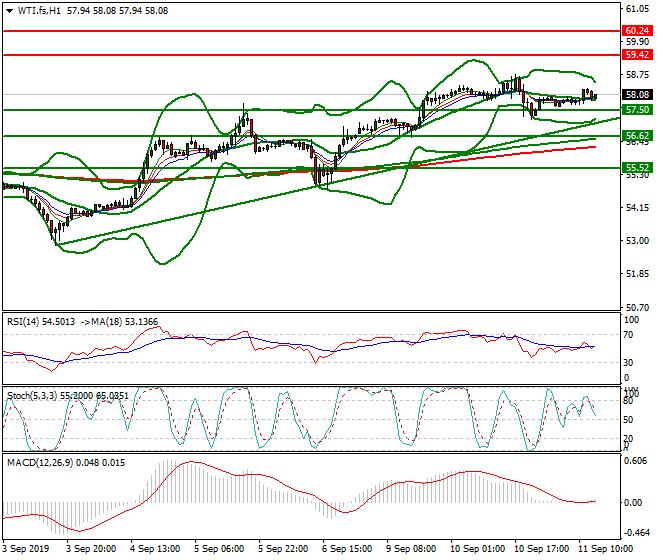This screenshot has width=660, height=560.
Task: Select the 9 Sep 08:00 time label
Action: click(x=411, y=549)
